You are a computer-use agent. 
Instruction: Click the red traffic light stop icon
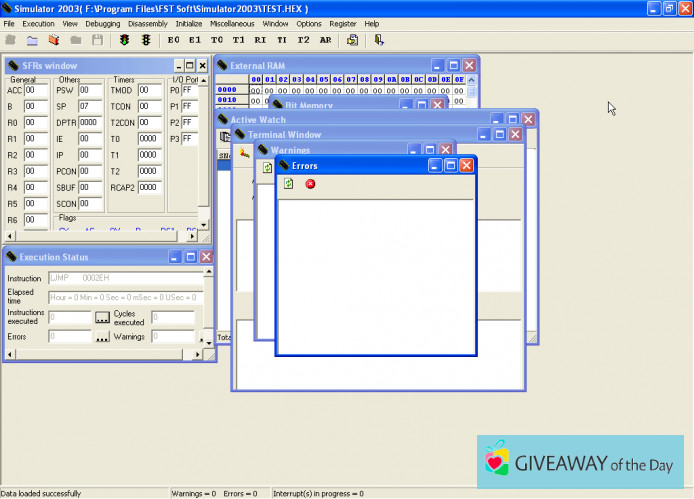146,40
